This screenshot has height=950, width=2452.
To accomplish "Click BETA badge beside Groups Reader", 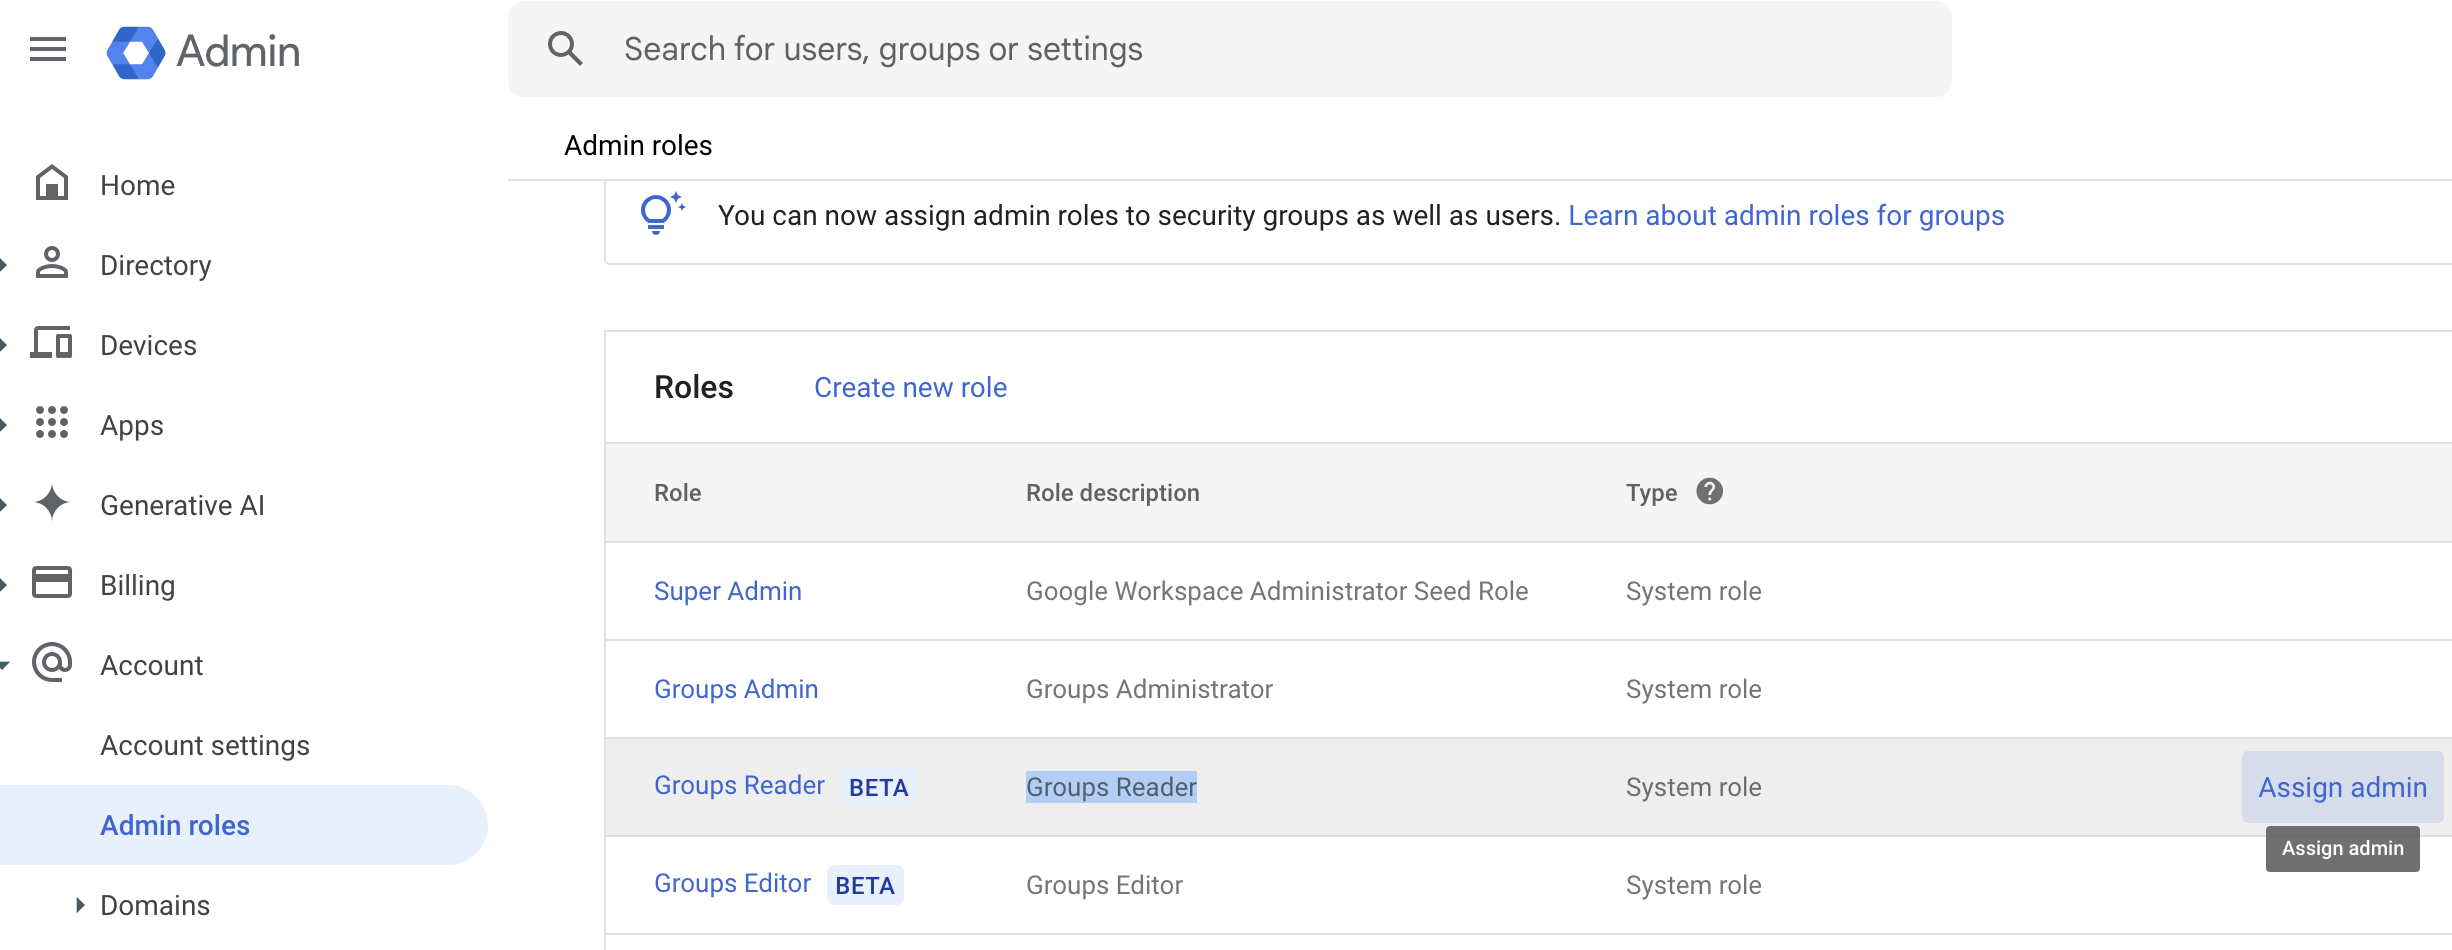I will (879, 787).
